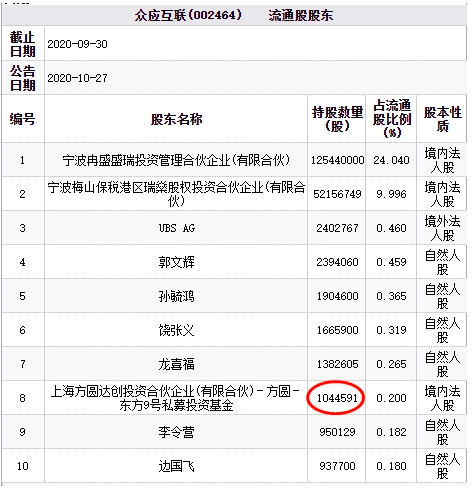The height and width of the screenshot is (489, 472).
Task: Click the ratio value 0.460
Action: pos(391,228)
